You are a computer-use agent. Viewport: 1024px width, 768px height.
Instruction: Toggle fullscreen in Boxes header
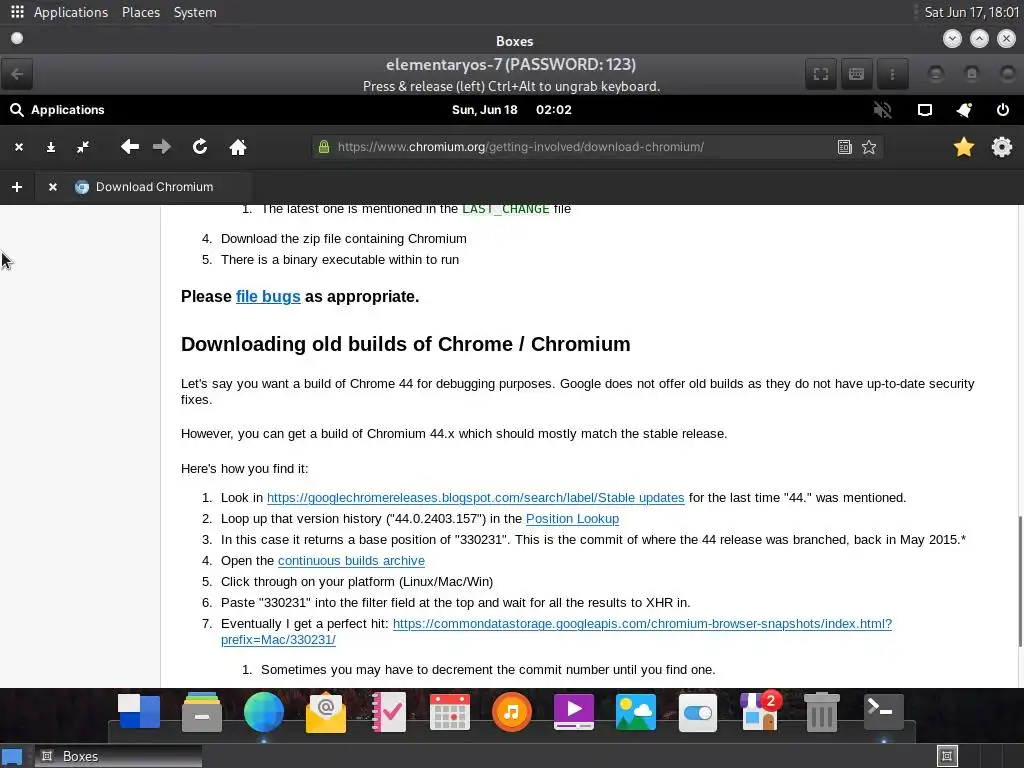(821, 74)
